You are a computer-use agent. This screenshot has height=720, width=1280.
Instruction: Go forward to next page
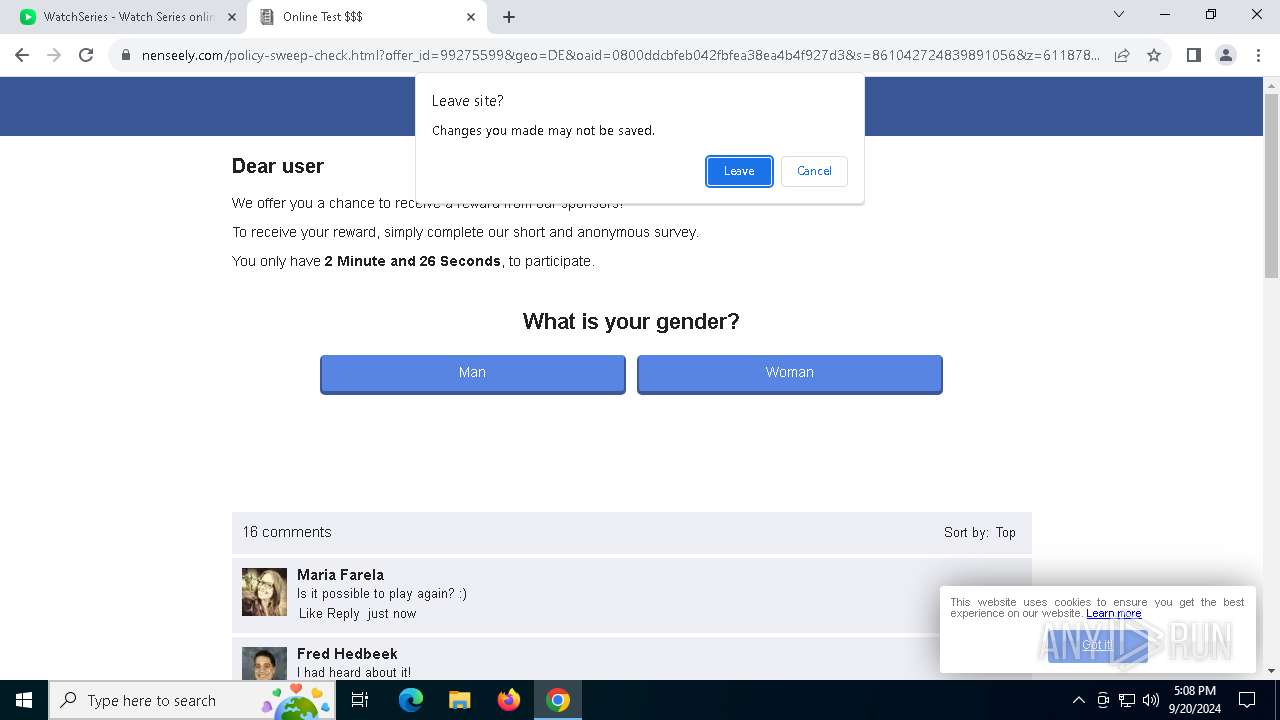pyautogui.click(x=54, y=55)
